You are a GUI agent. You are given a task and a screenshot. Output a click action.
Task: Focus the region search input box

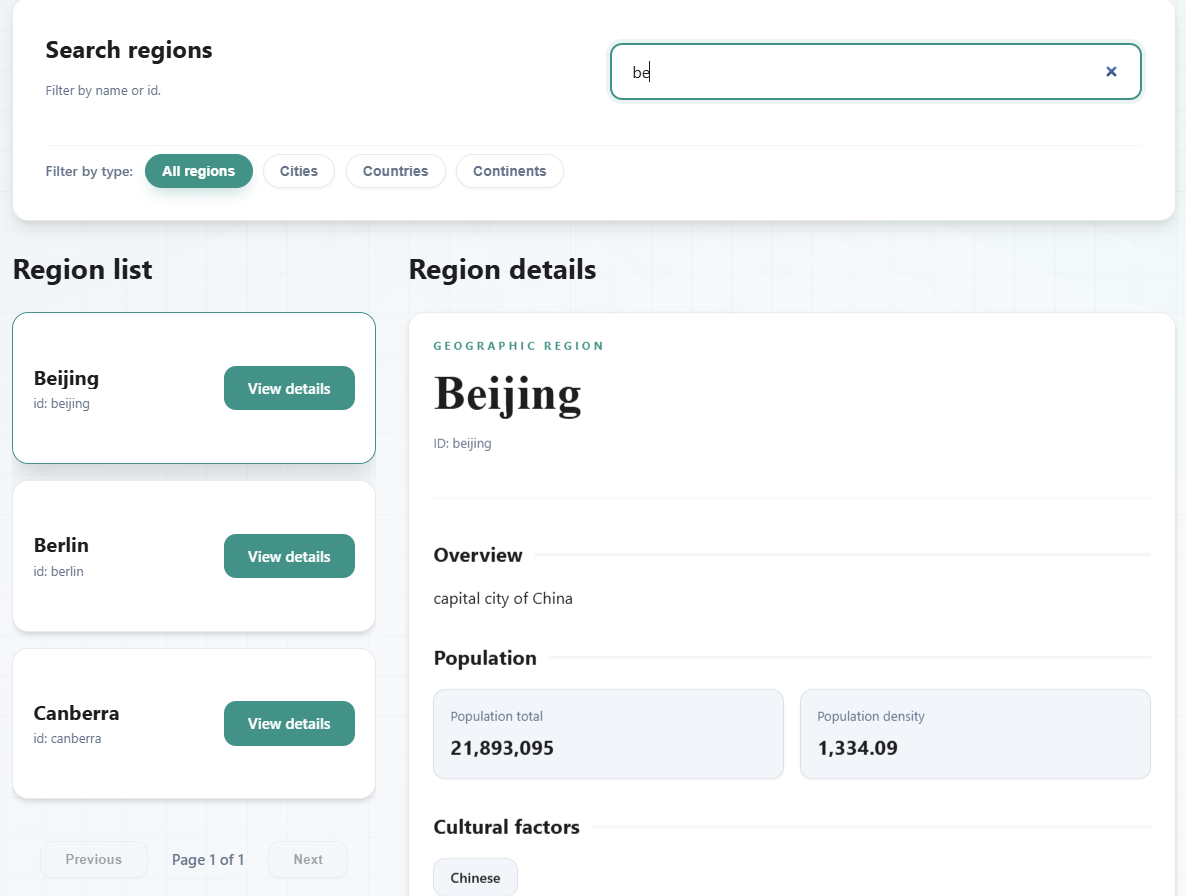(x=860, y=72)
